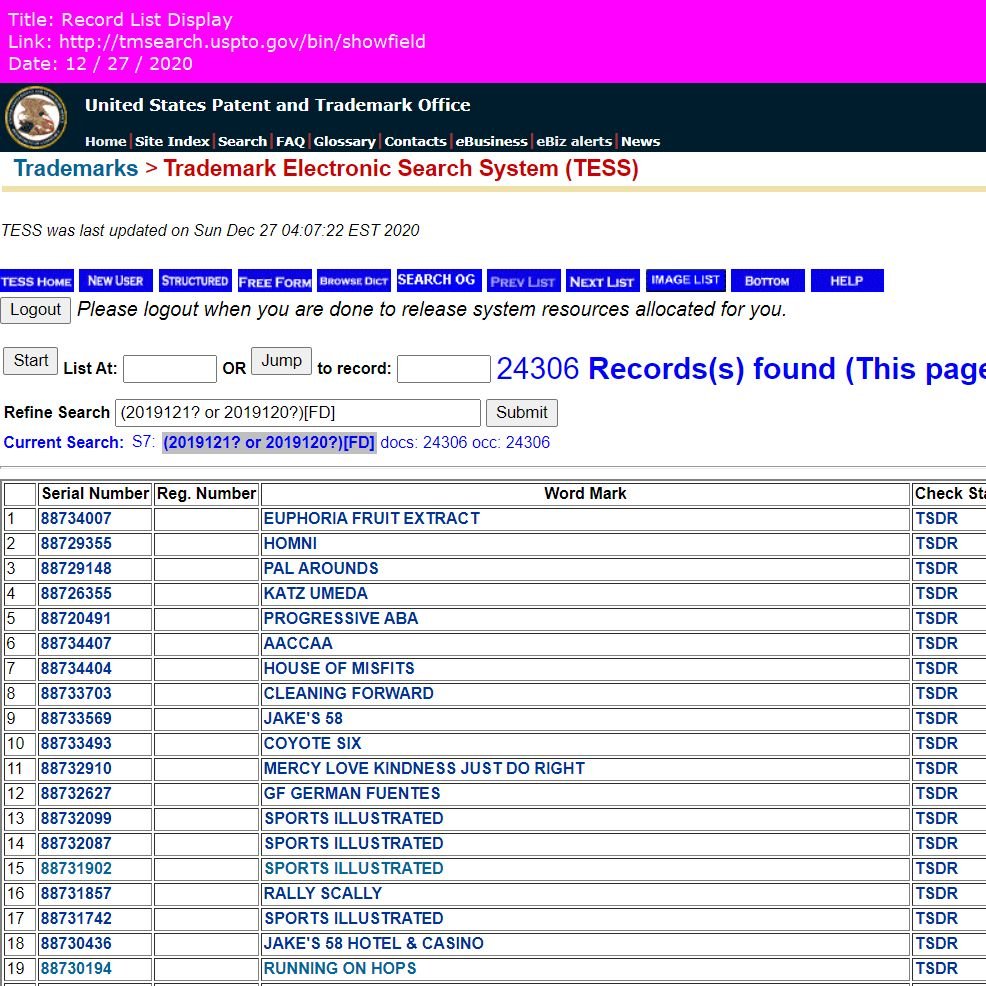The image size is (986, 986).
Task: Open EUPHORIA FRUIT EXTRACT word mark
Action: (x=372, y=519)
